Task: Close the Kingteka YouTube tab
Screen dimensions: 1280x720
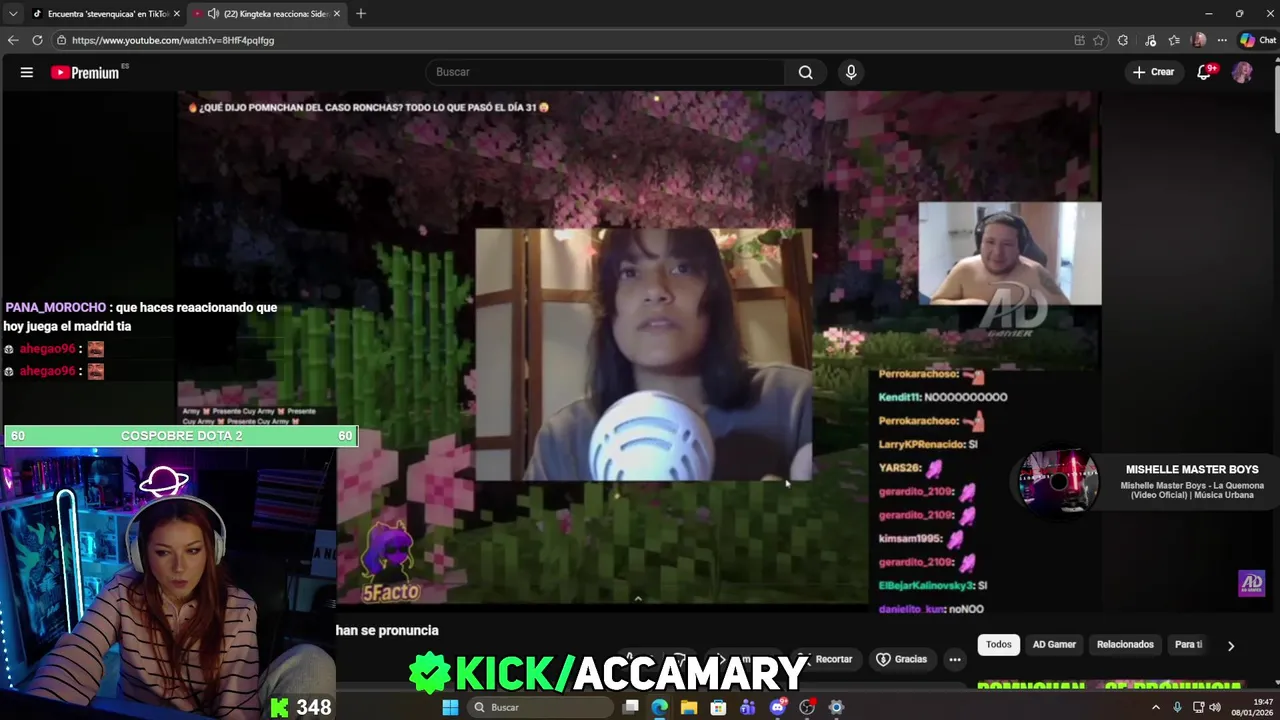Action: click(337, 14)
